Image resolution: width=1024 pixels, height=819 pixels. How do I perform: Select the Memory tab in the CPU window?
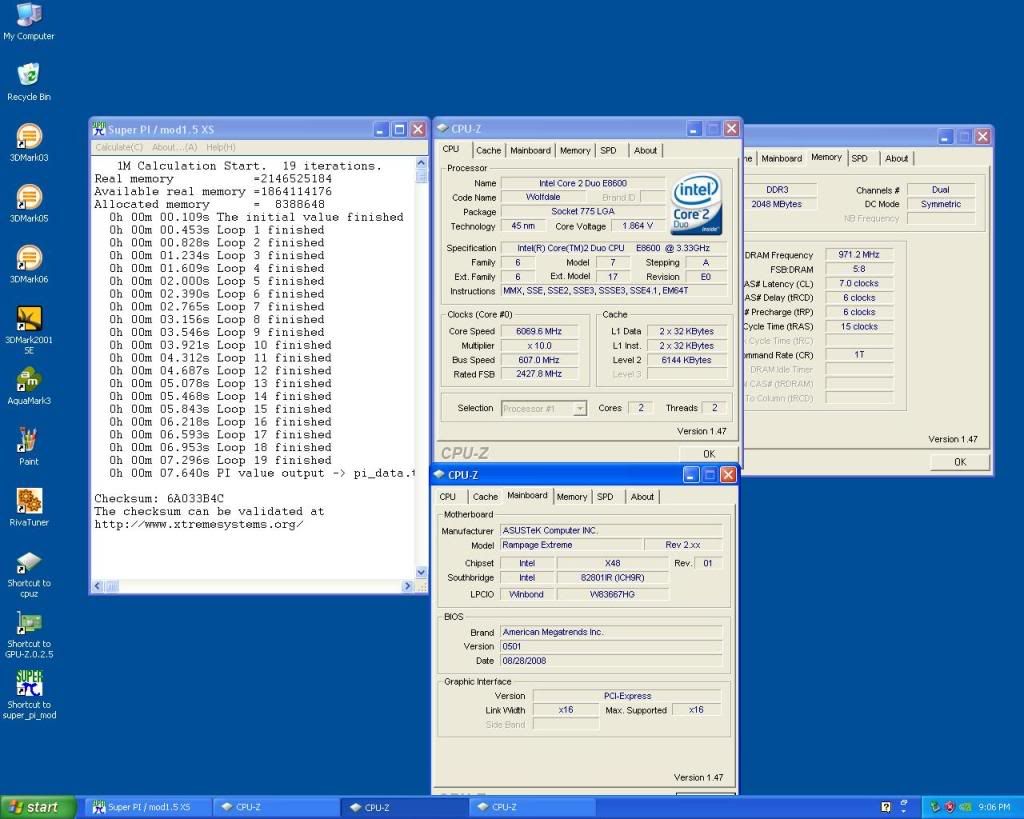[575, 150]
